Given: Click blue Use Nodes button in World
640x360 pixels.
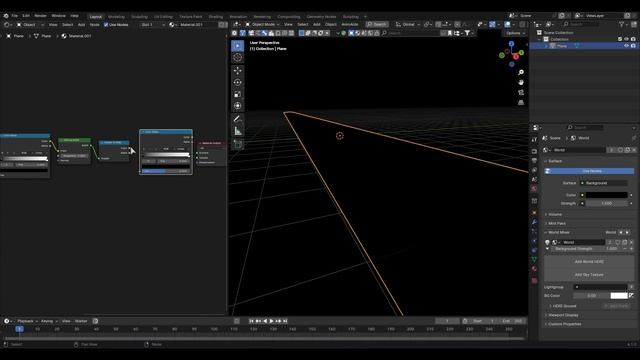Looking at the screenshot, I should point(589,171).
